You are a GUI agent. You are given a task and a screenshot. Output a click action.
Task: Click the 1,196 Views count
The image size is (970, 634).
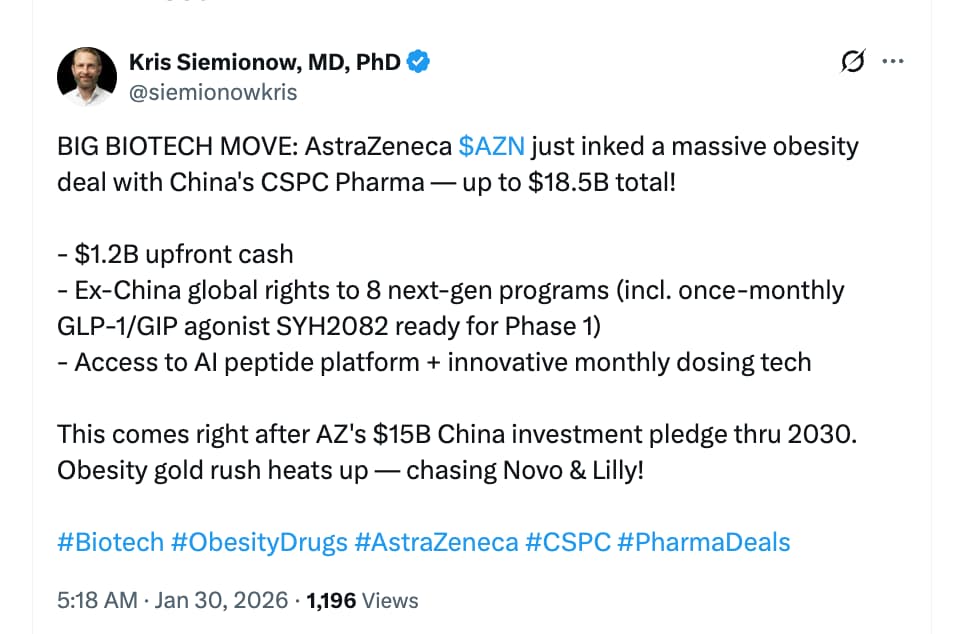[x=362, y=601]
